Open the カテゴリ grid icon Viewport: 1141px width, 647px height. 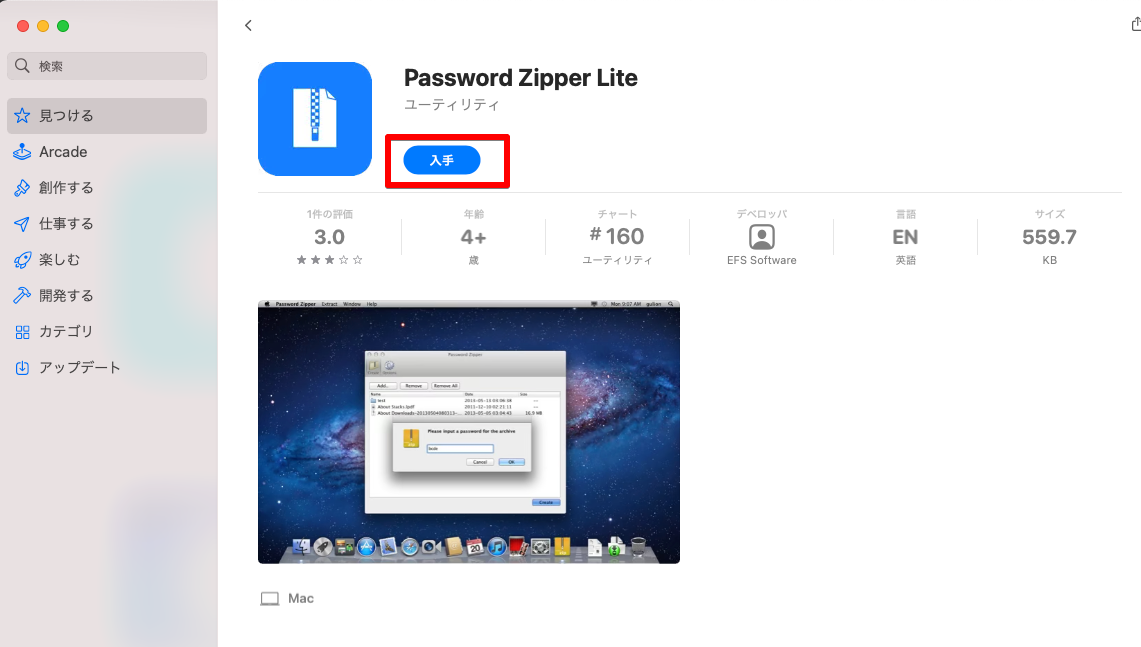(x=23, y=332)
